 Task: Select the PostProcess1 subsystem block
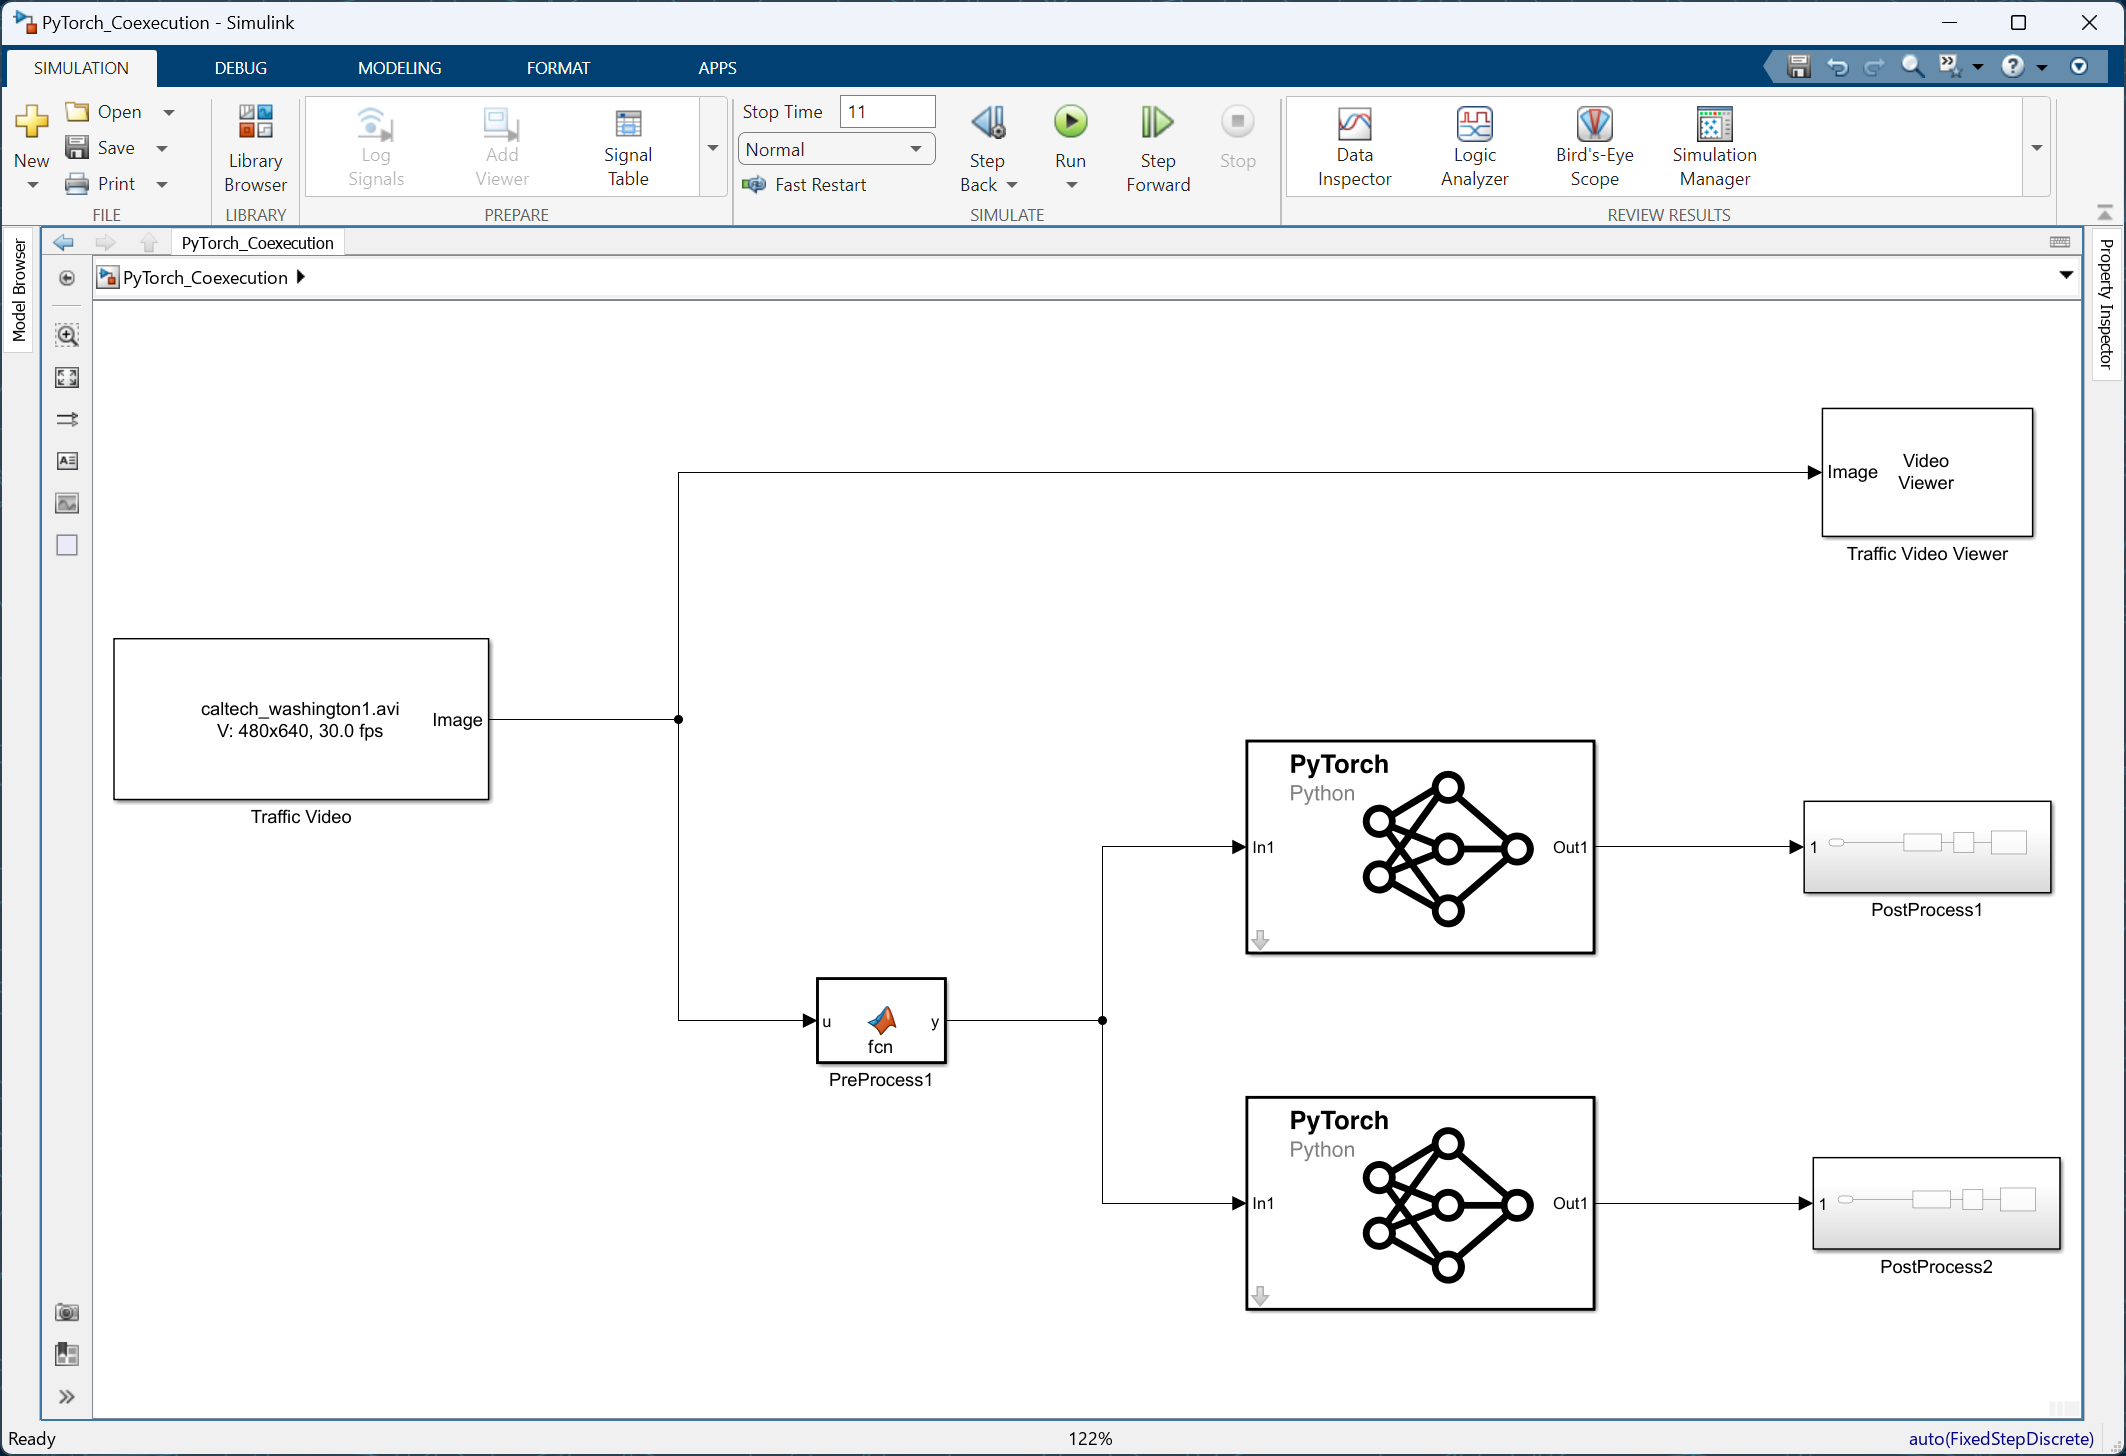[1927, 847]
